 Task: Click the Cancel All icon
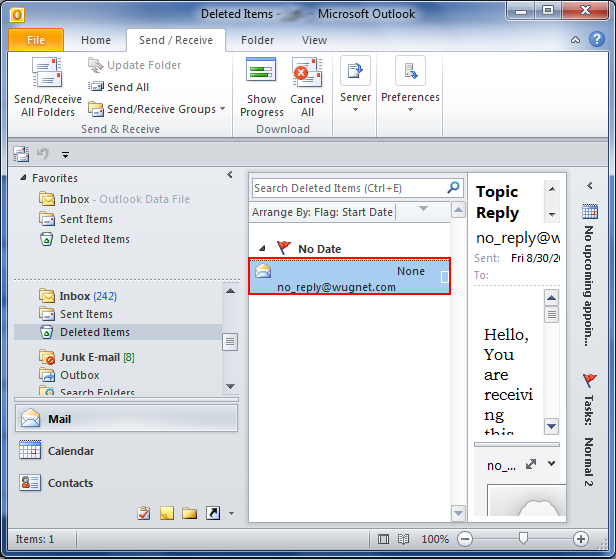307,75
